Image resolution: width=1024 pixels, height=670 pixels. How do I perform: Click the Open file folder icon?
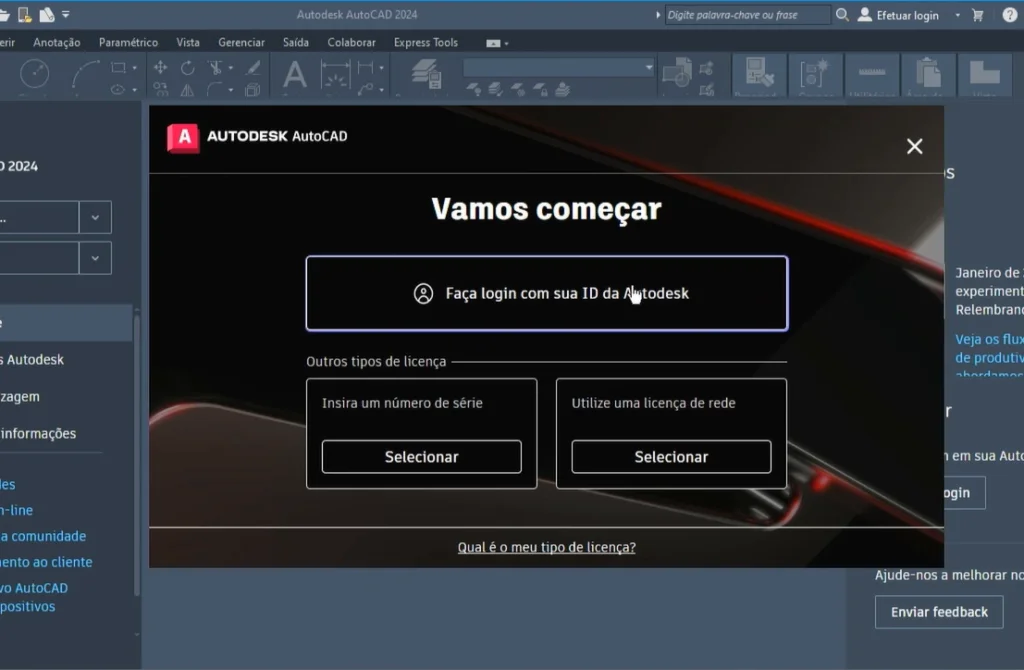tap(5, 14)
